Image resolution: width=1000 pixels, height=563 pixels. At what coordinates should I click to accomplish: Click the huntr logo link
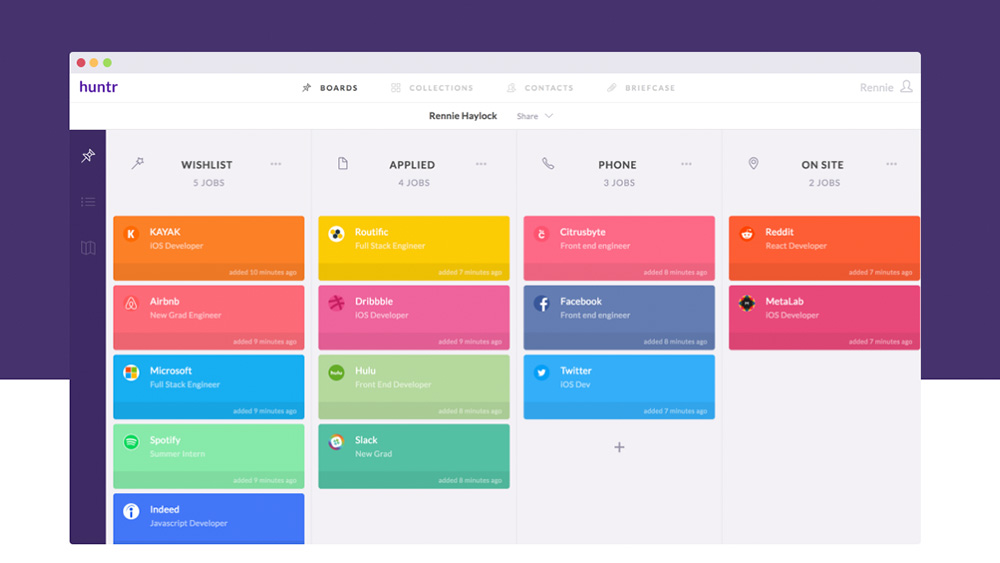coord(98,87)
